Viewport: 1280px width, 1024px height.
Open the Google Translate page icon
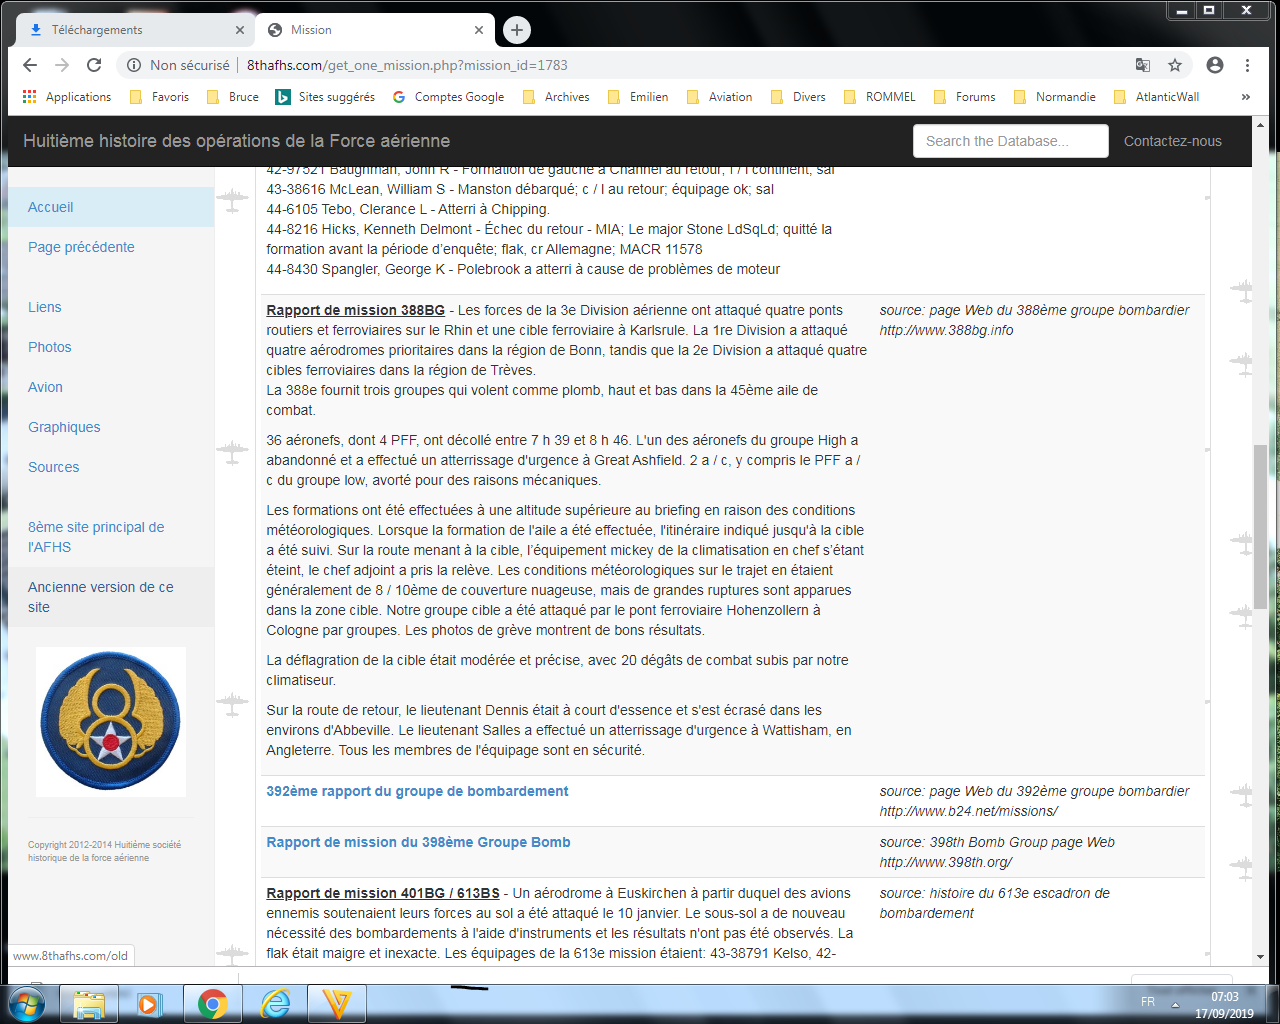coord(1143,65)
